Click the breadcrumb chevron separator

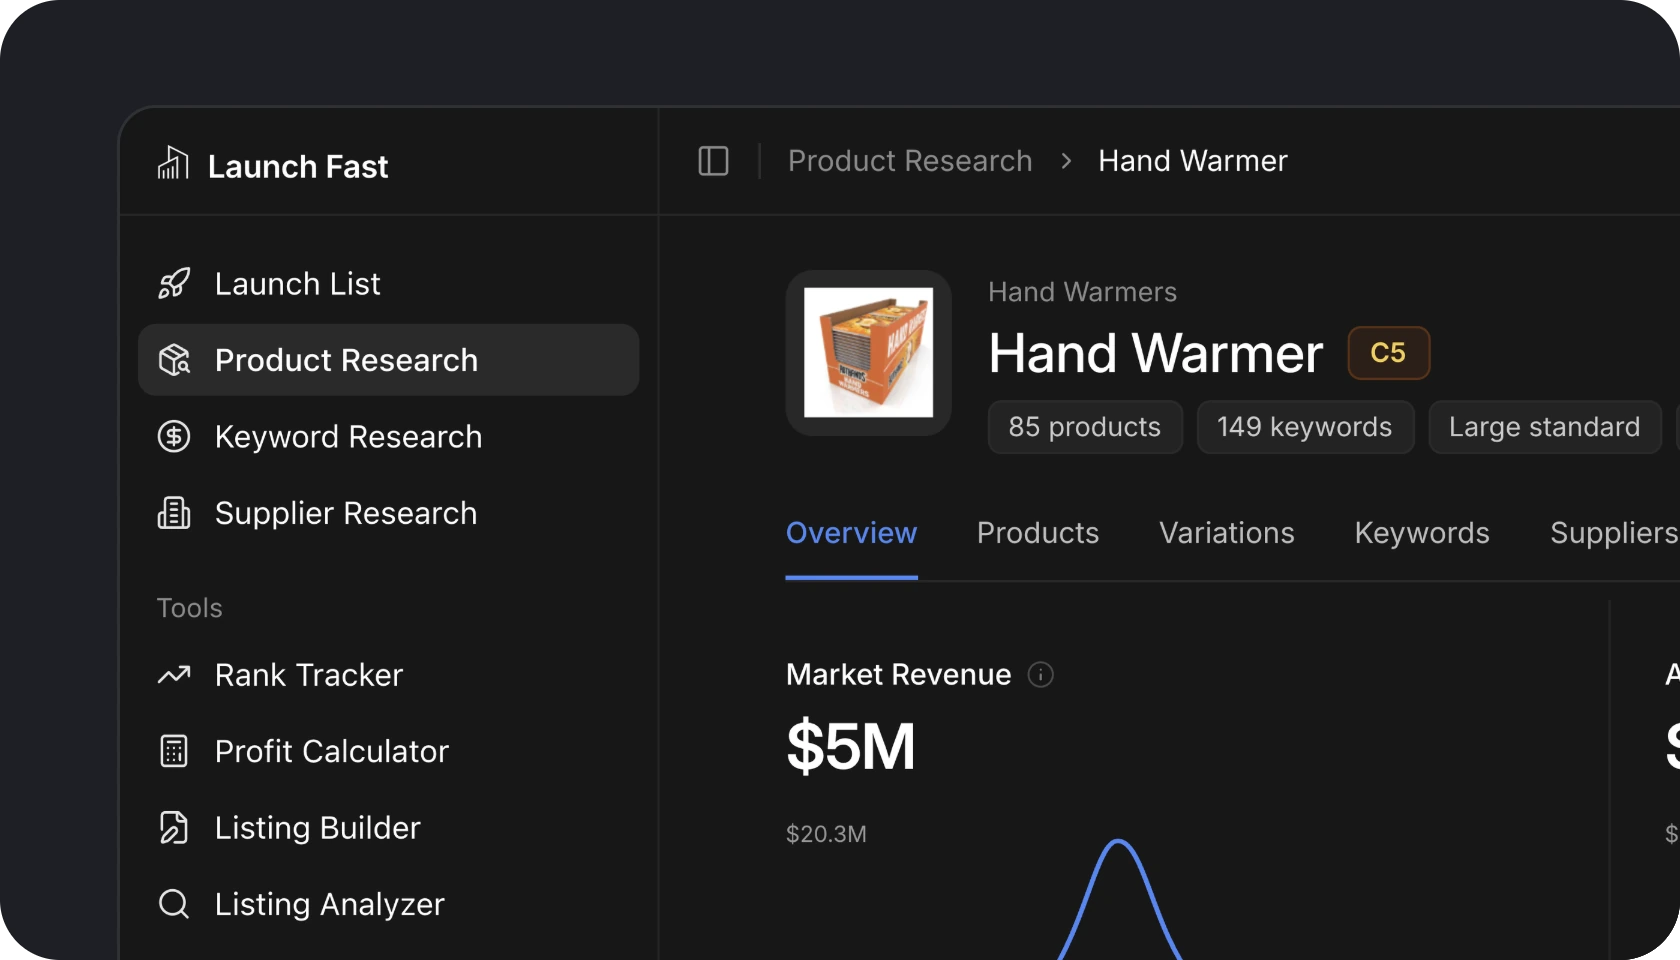coord(1066,161)
